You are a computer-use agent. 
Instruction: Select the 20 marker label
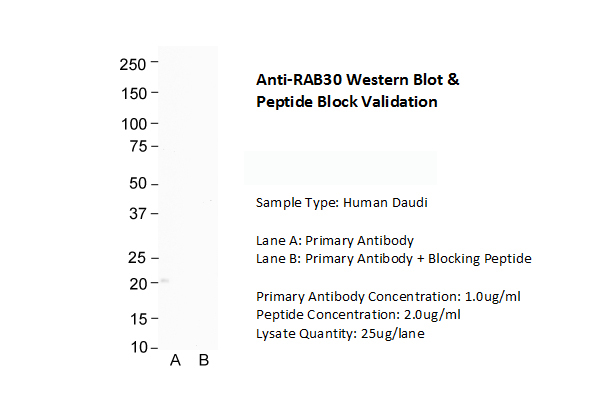click(x=137, y=284)
